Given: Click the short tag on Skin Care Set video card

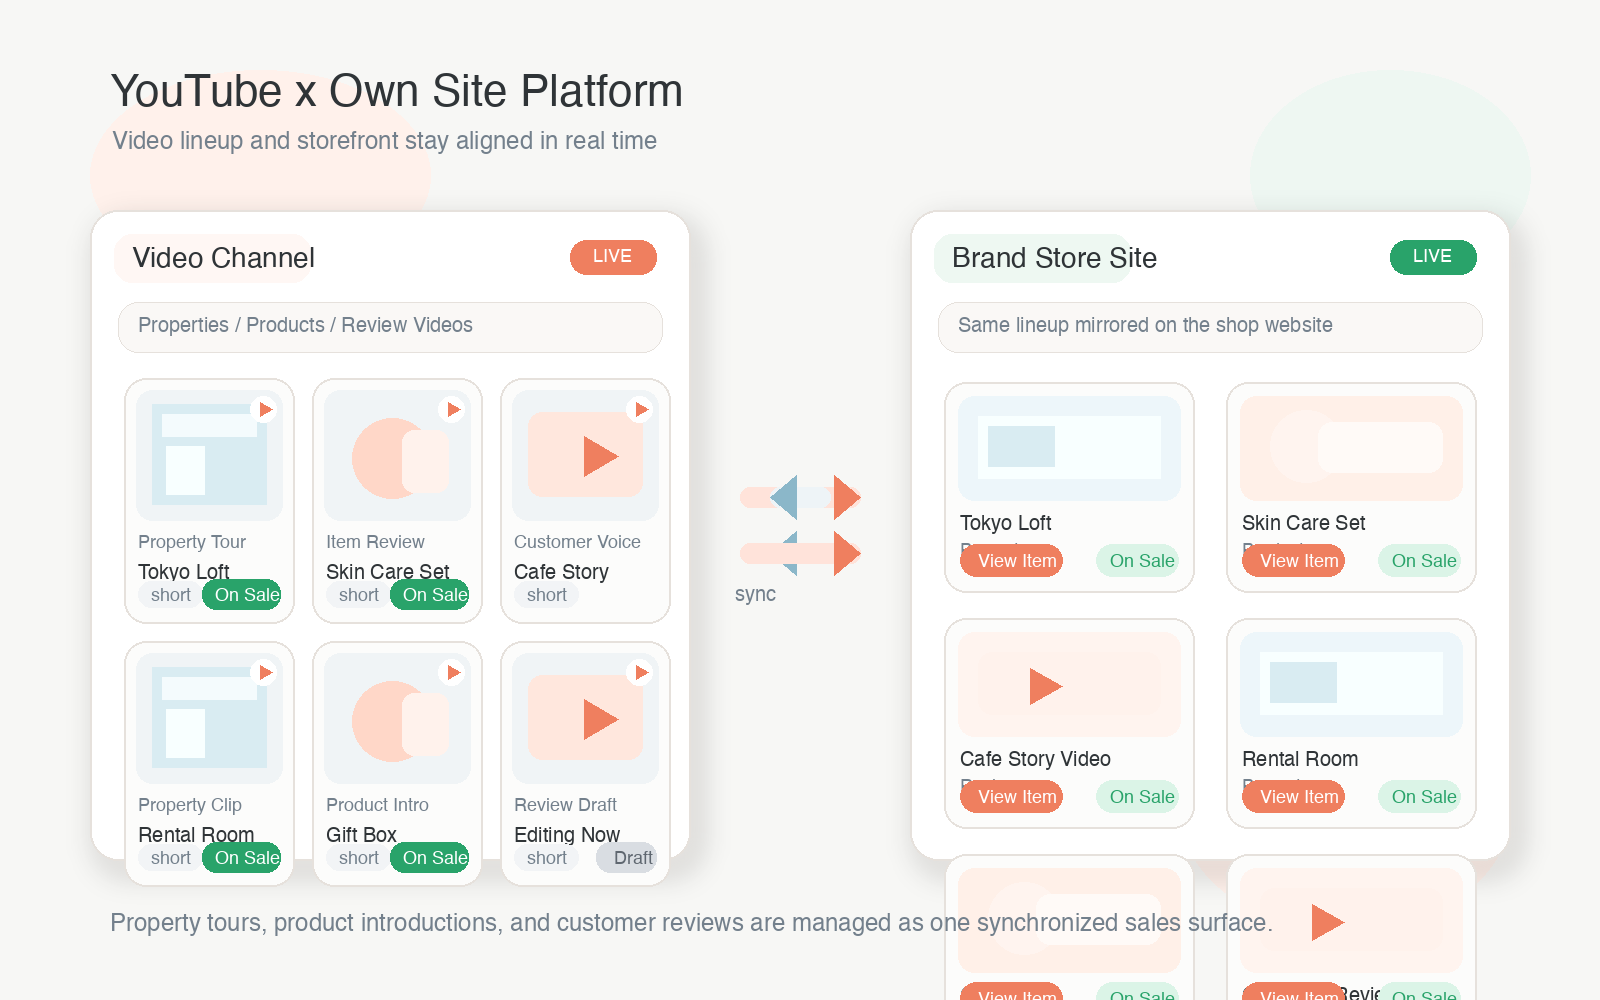Looking at the screenshot, I should [358, 595].
